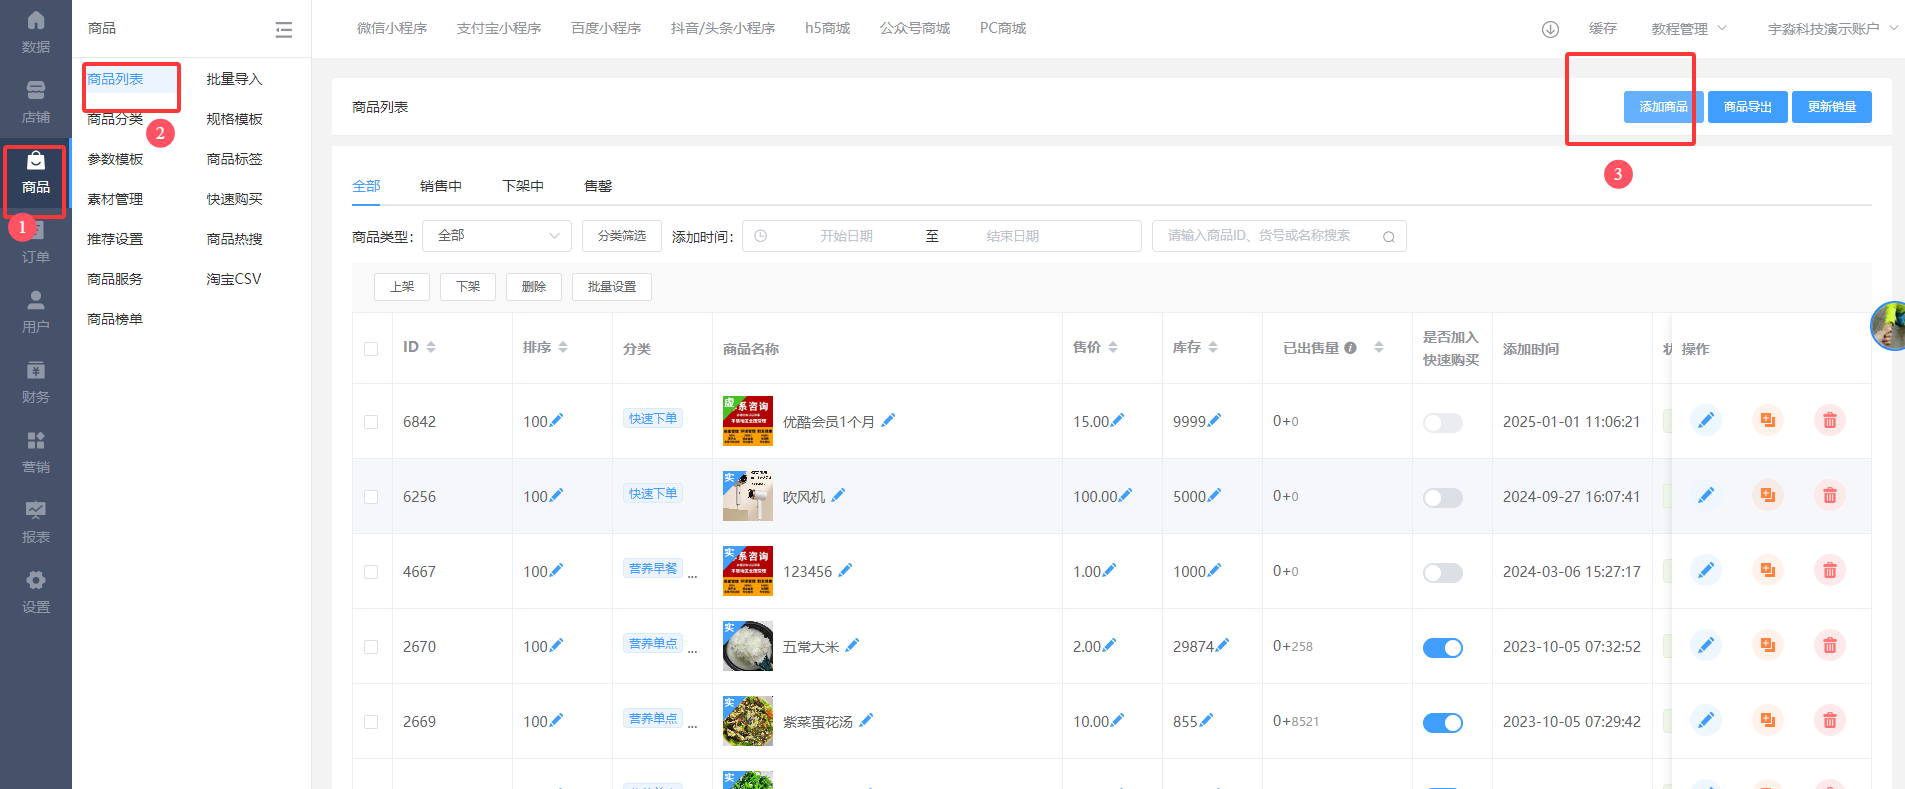Open 批量导入 in the side submenu
1905x789 pixels.
pos(234,79)
